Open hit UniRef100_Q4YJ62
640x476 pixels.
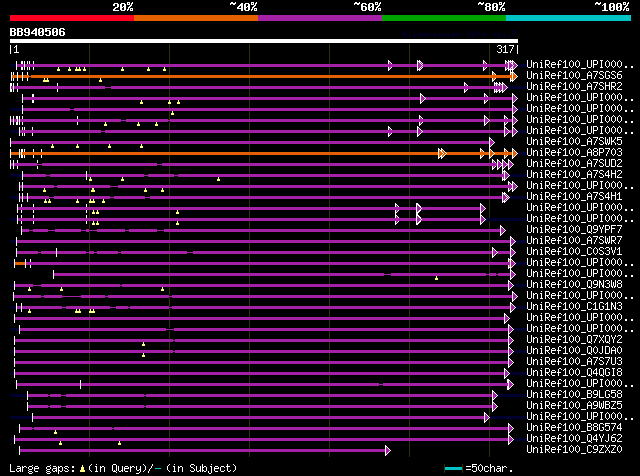tap(574, 439)
